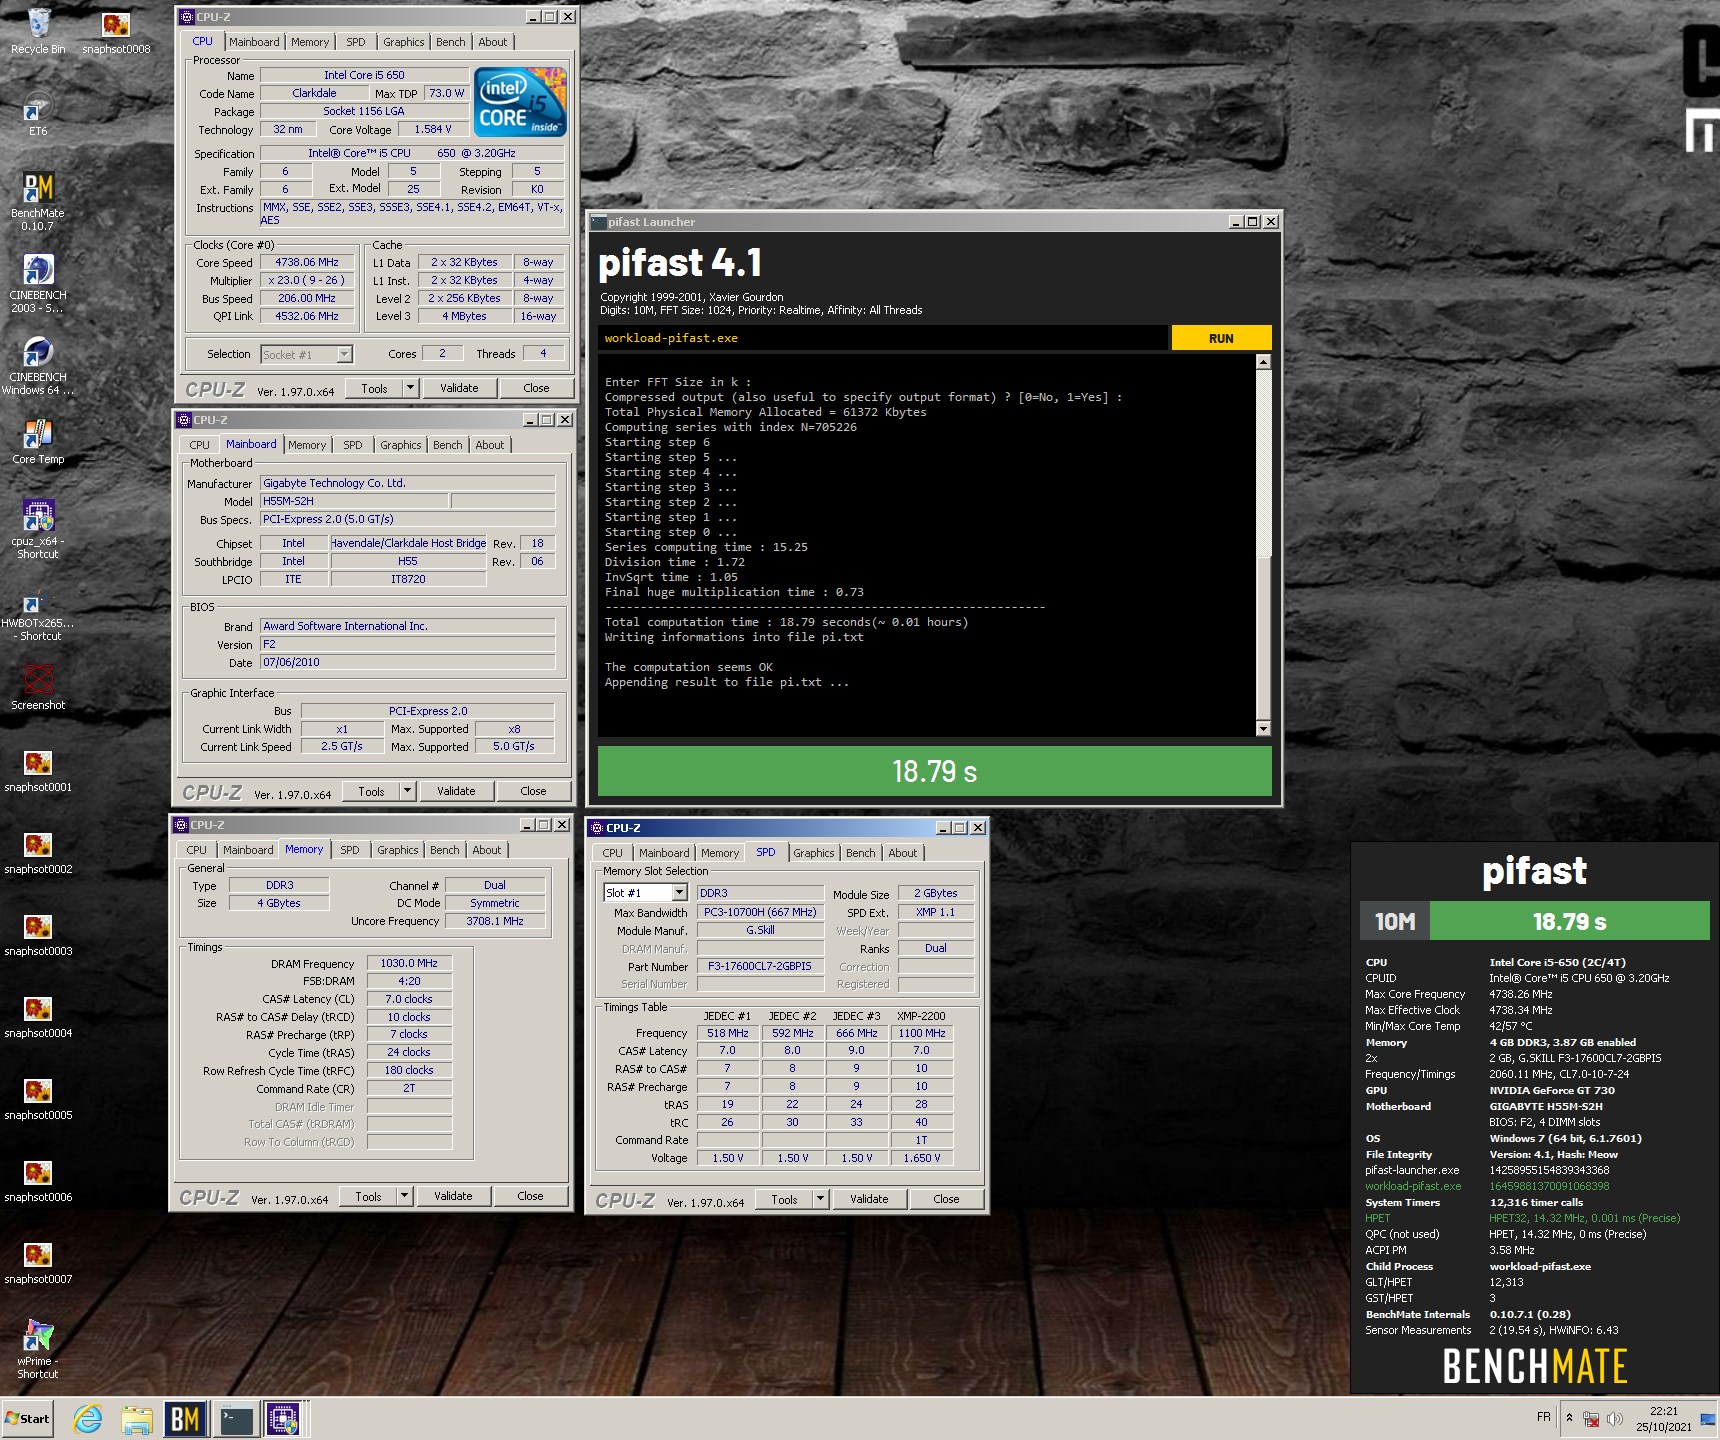Click the H55M-S2H model field

coord(355,501)
